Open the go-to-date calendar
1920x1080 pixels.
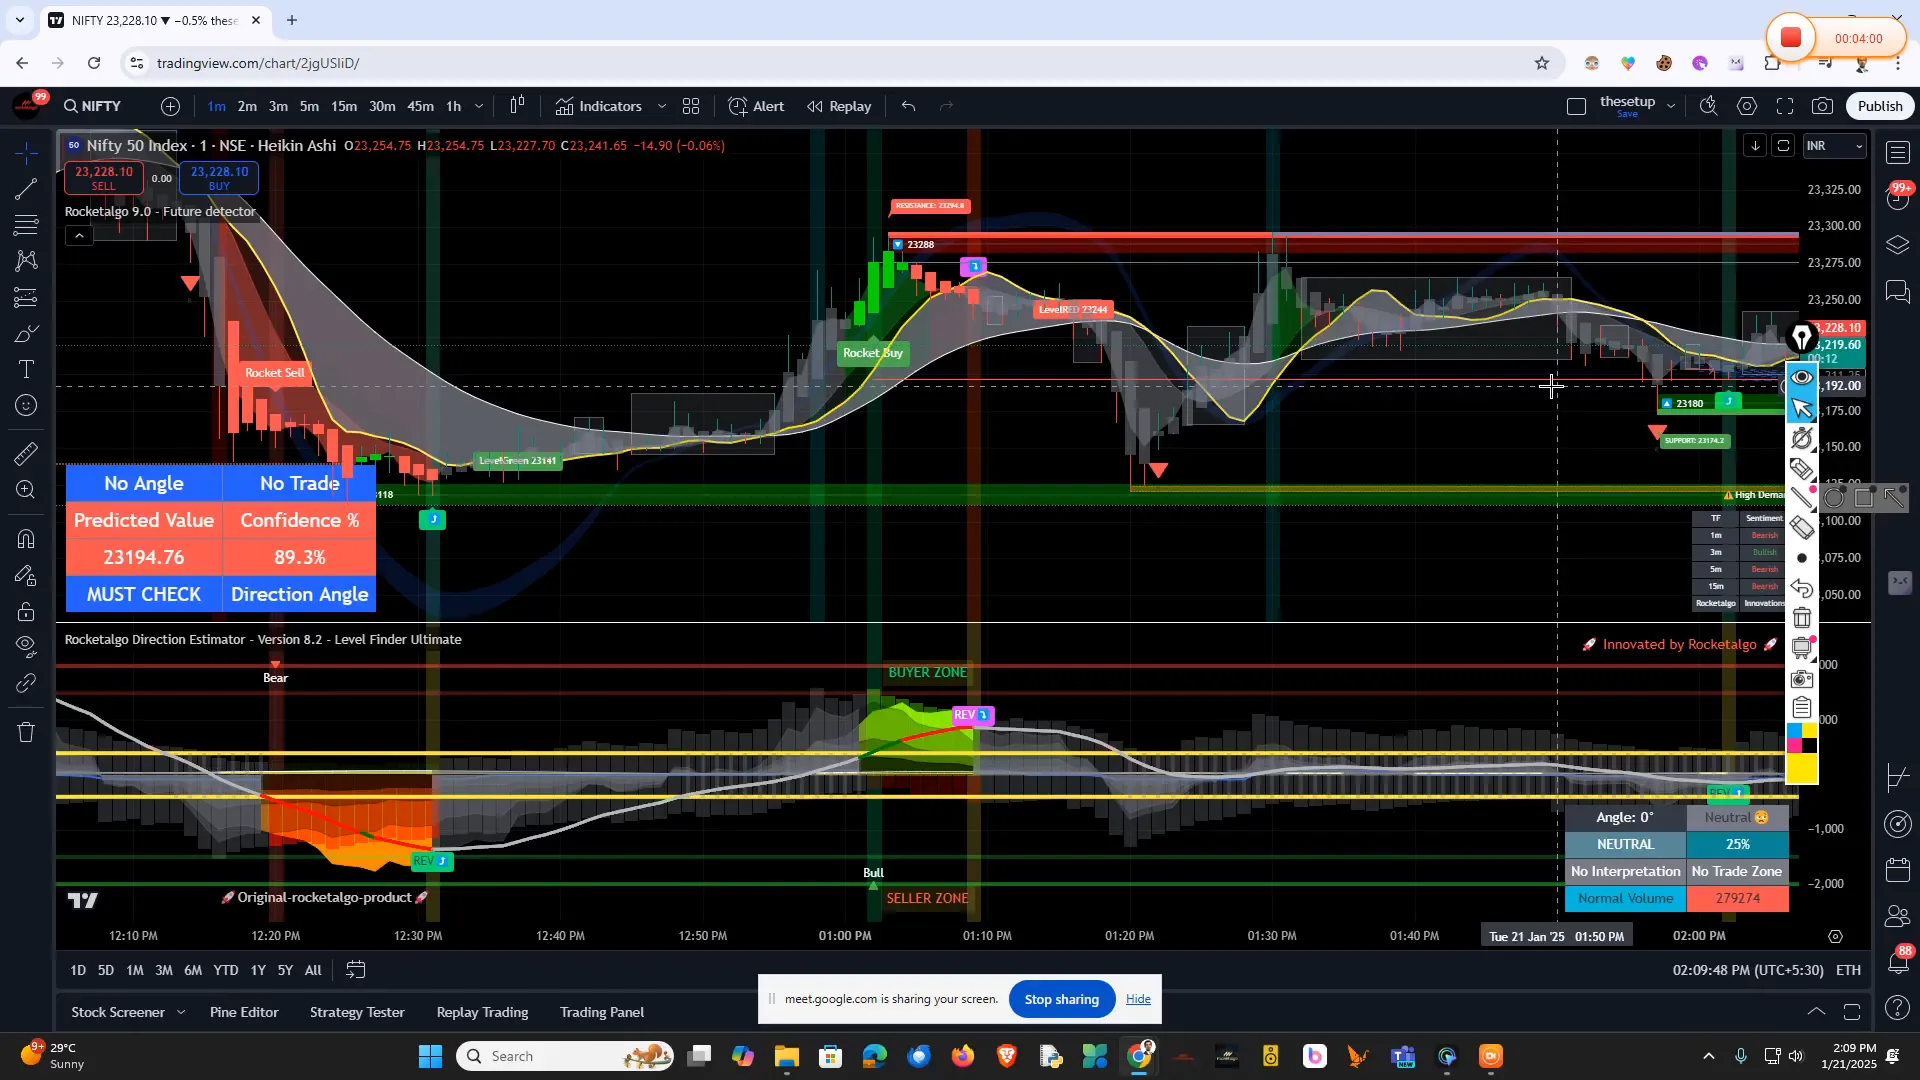click(x=356, y=970)
